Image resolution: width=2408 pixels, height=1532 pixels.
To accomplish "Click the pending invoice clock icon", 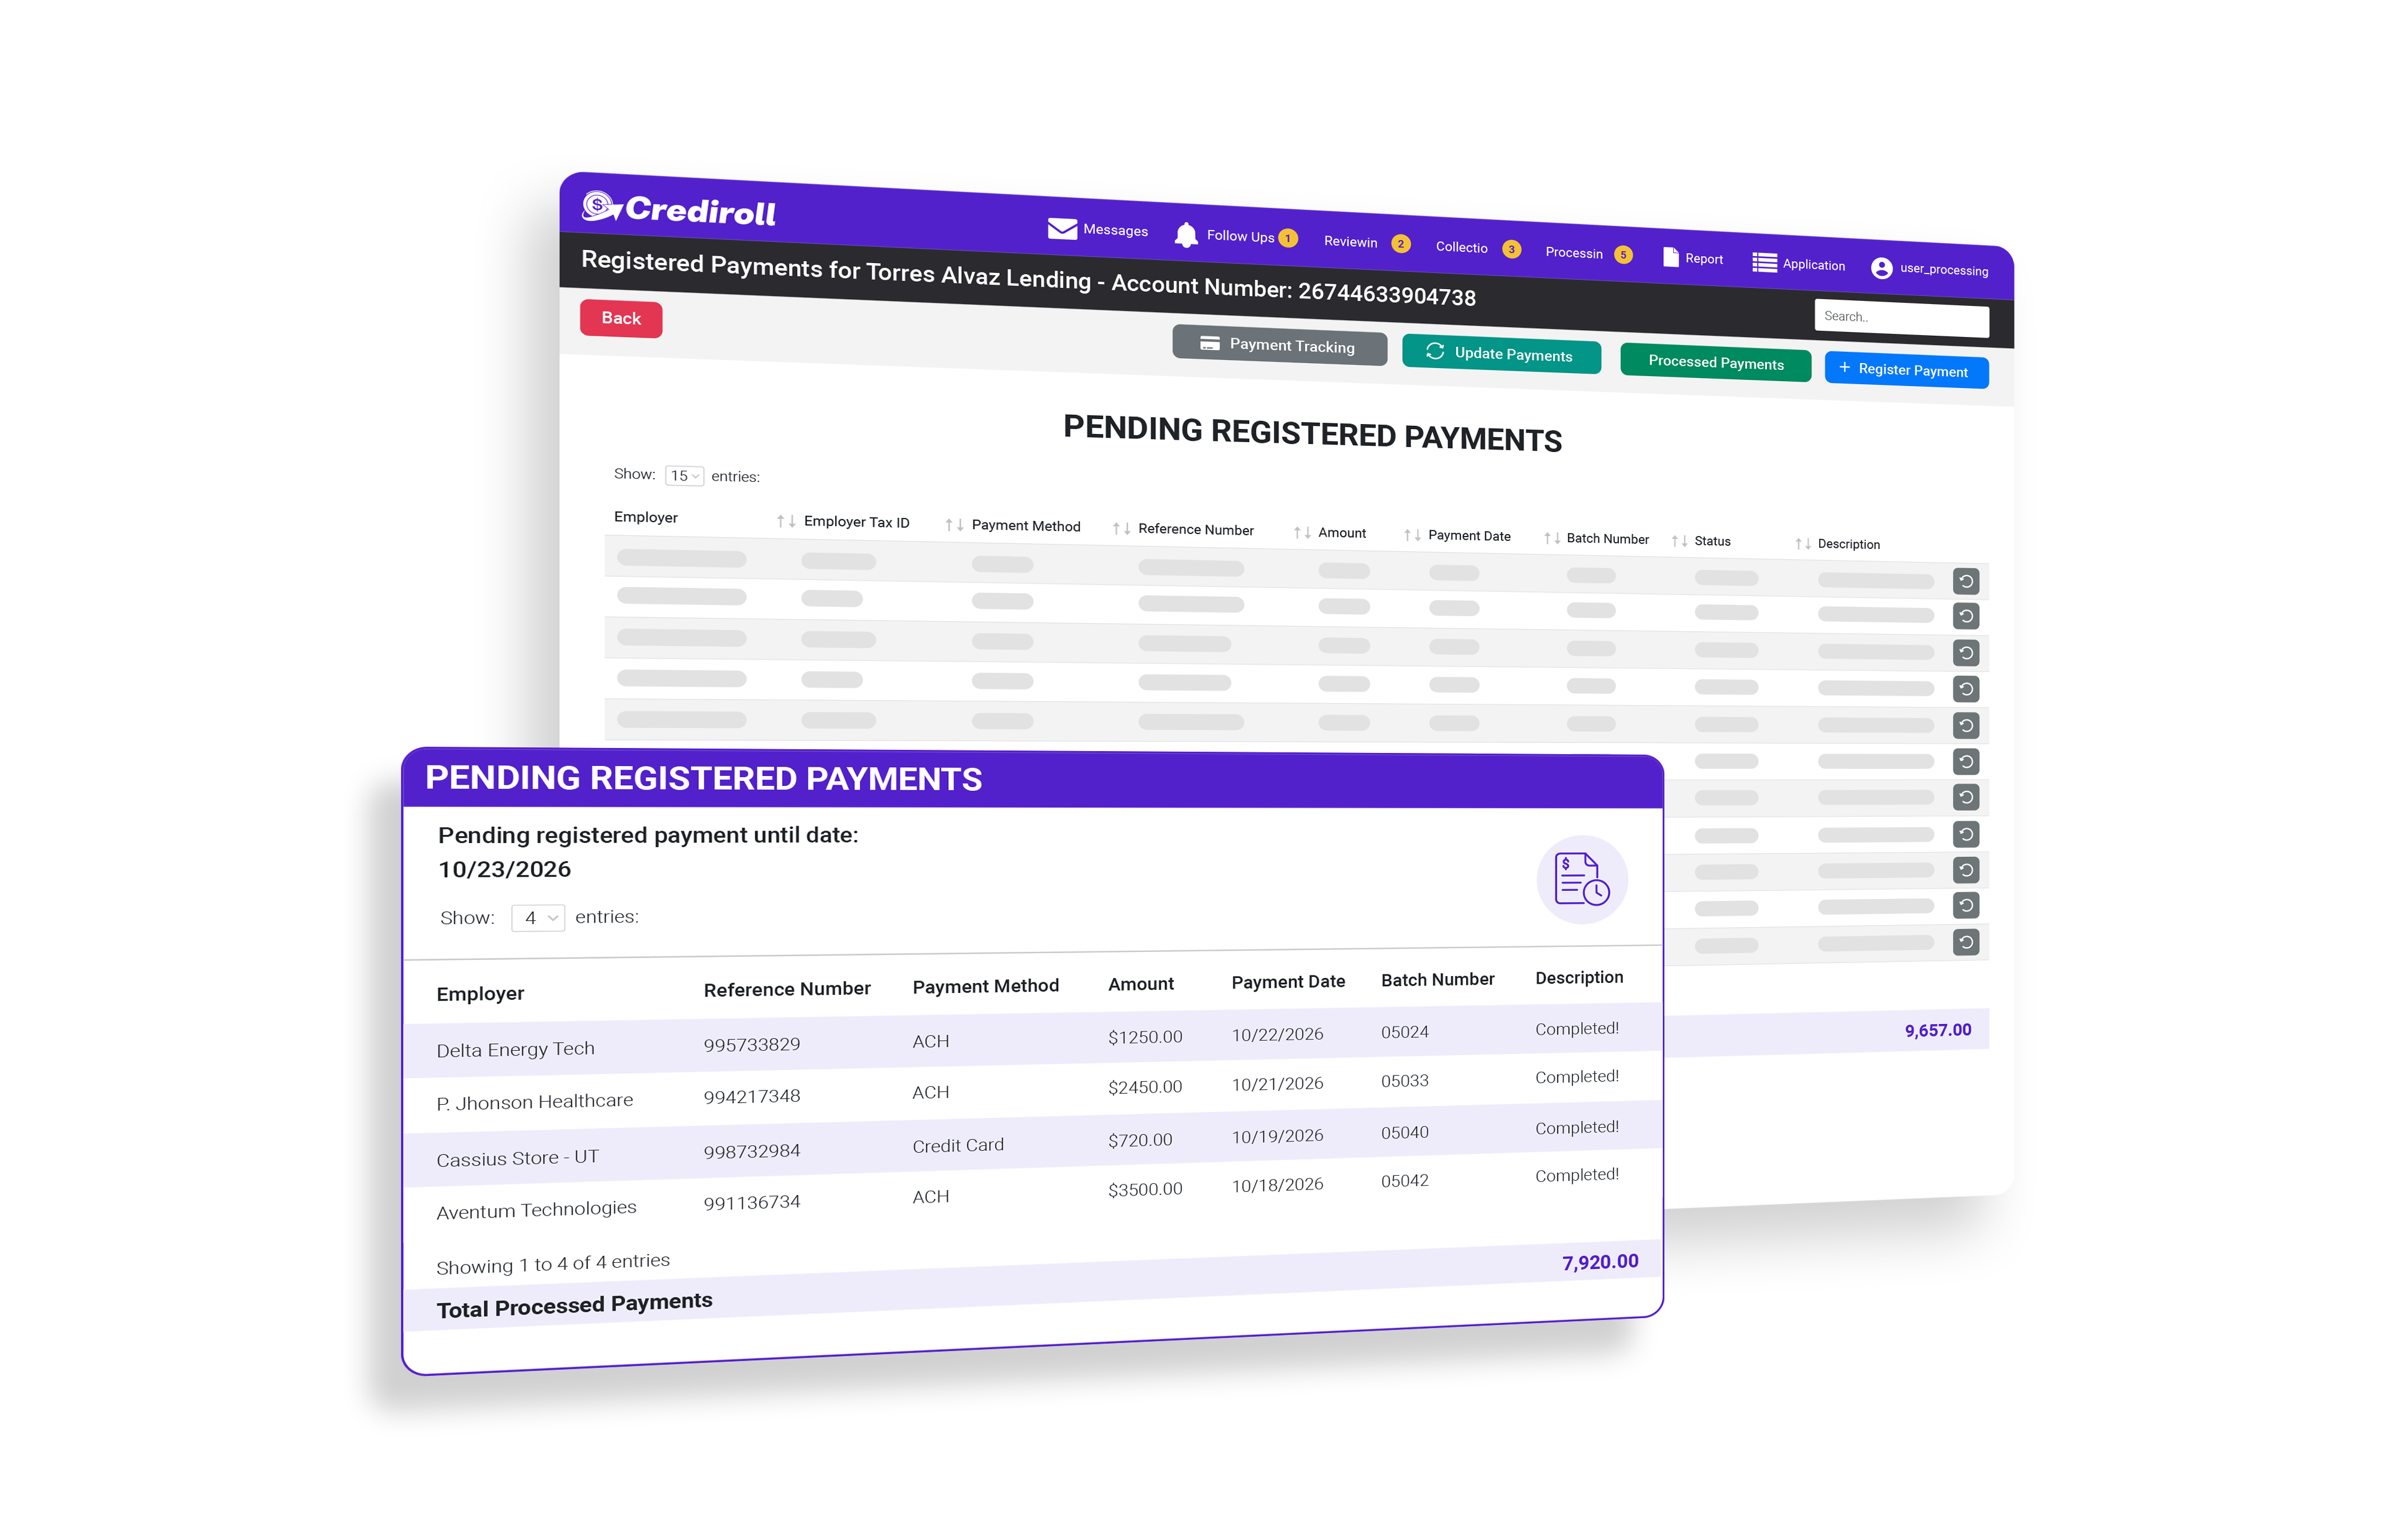I will (x=1582, y=879).
